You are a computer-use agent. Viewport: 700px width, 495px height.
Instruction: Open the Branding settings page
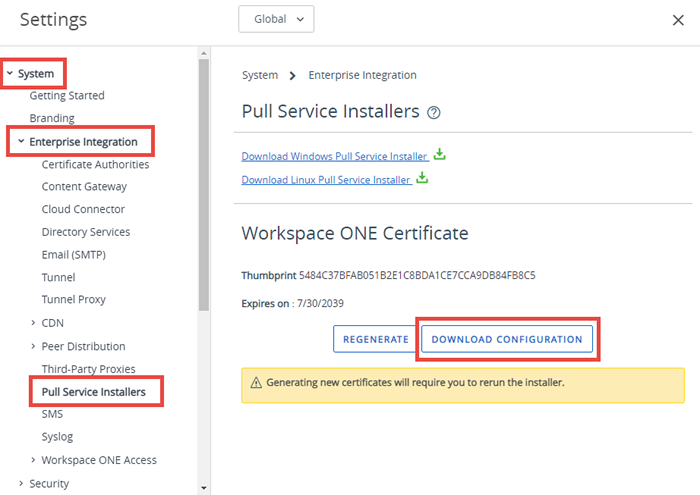52,118
